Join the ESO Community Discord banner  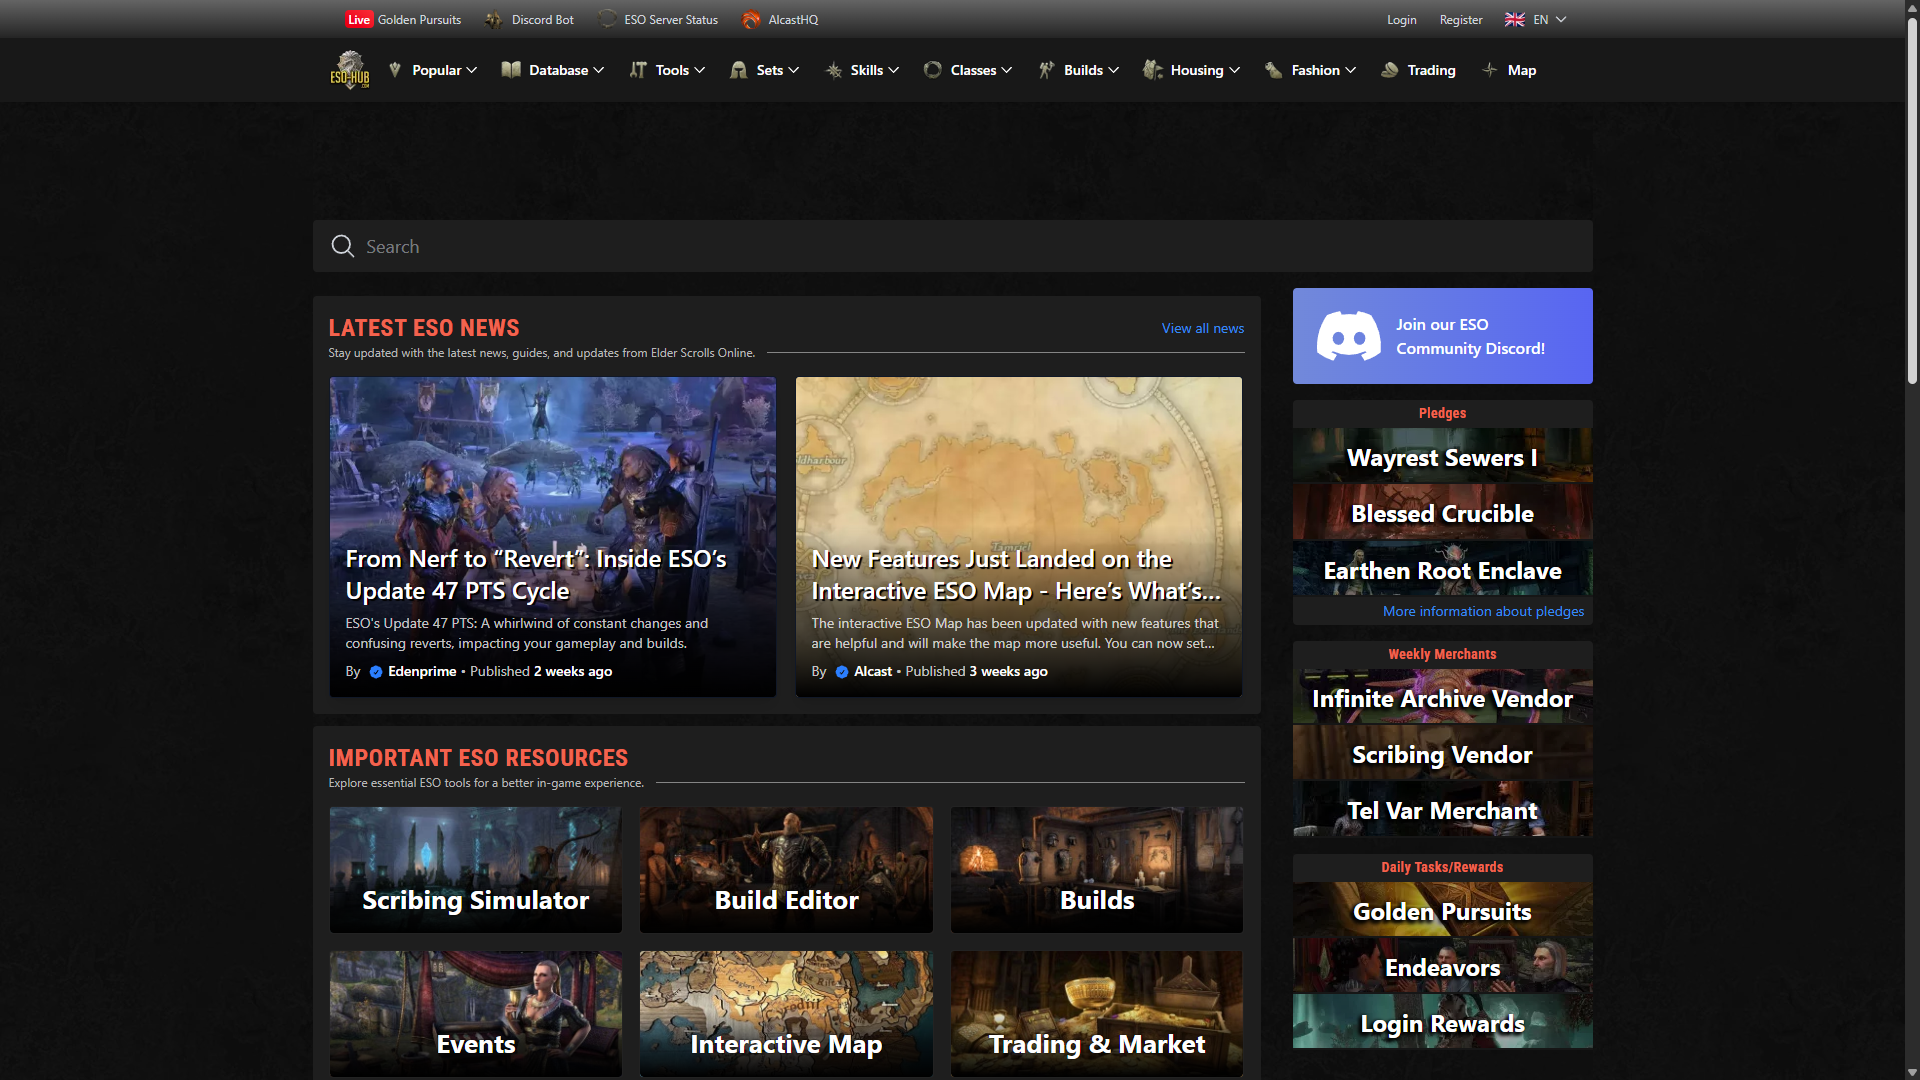[x=1442, y=336]
